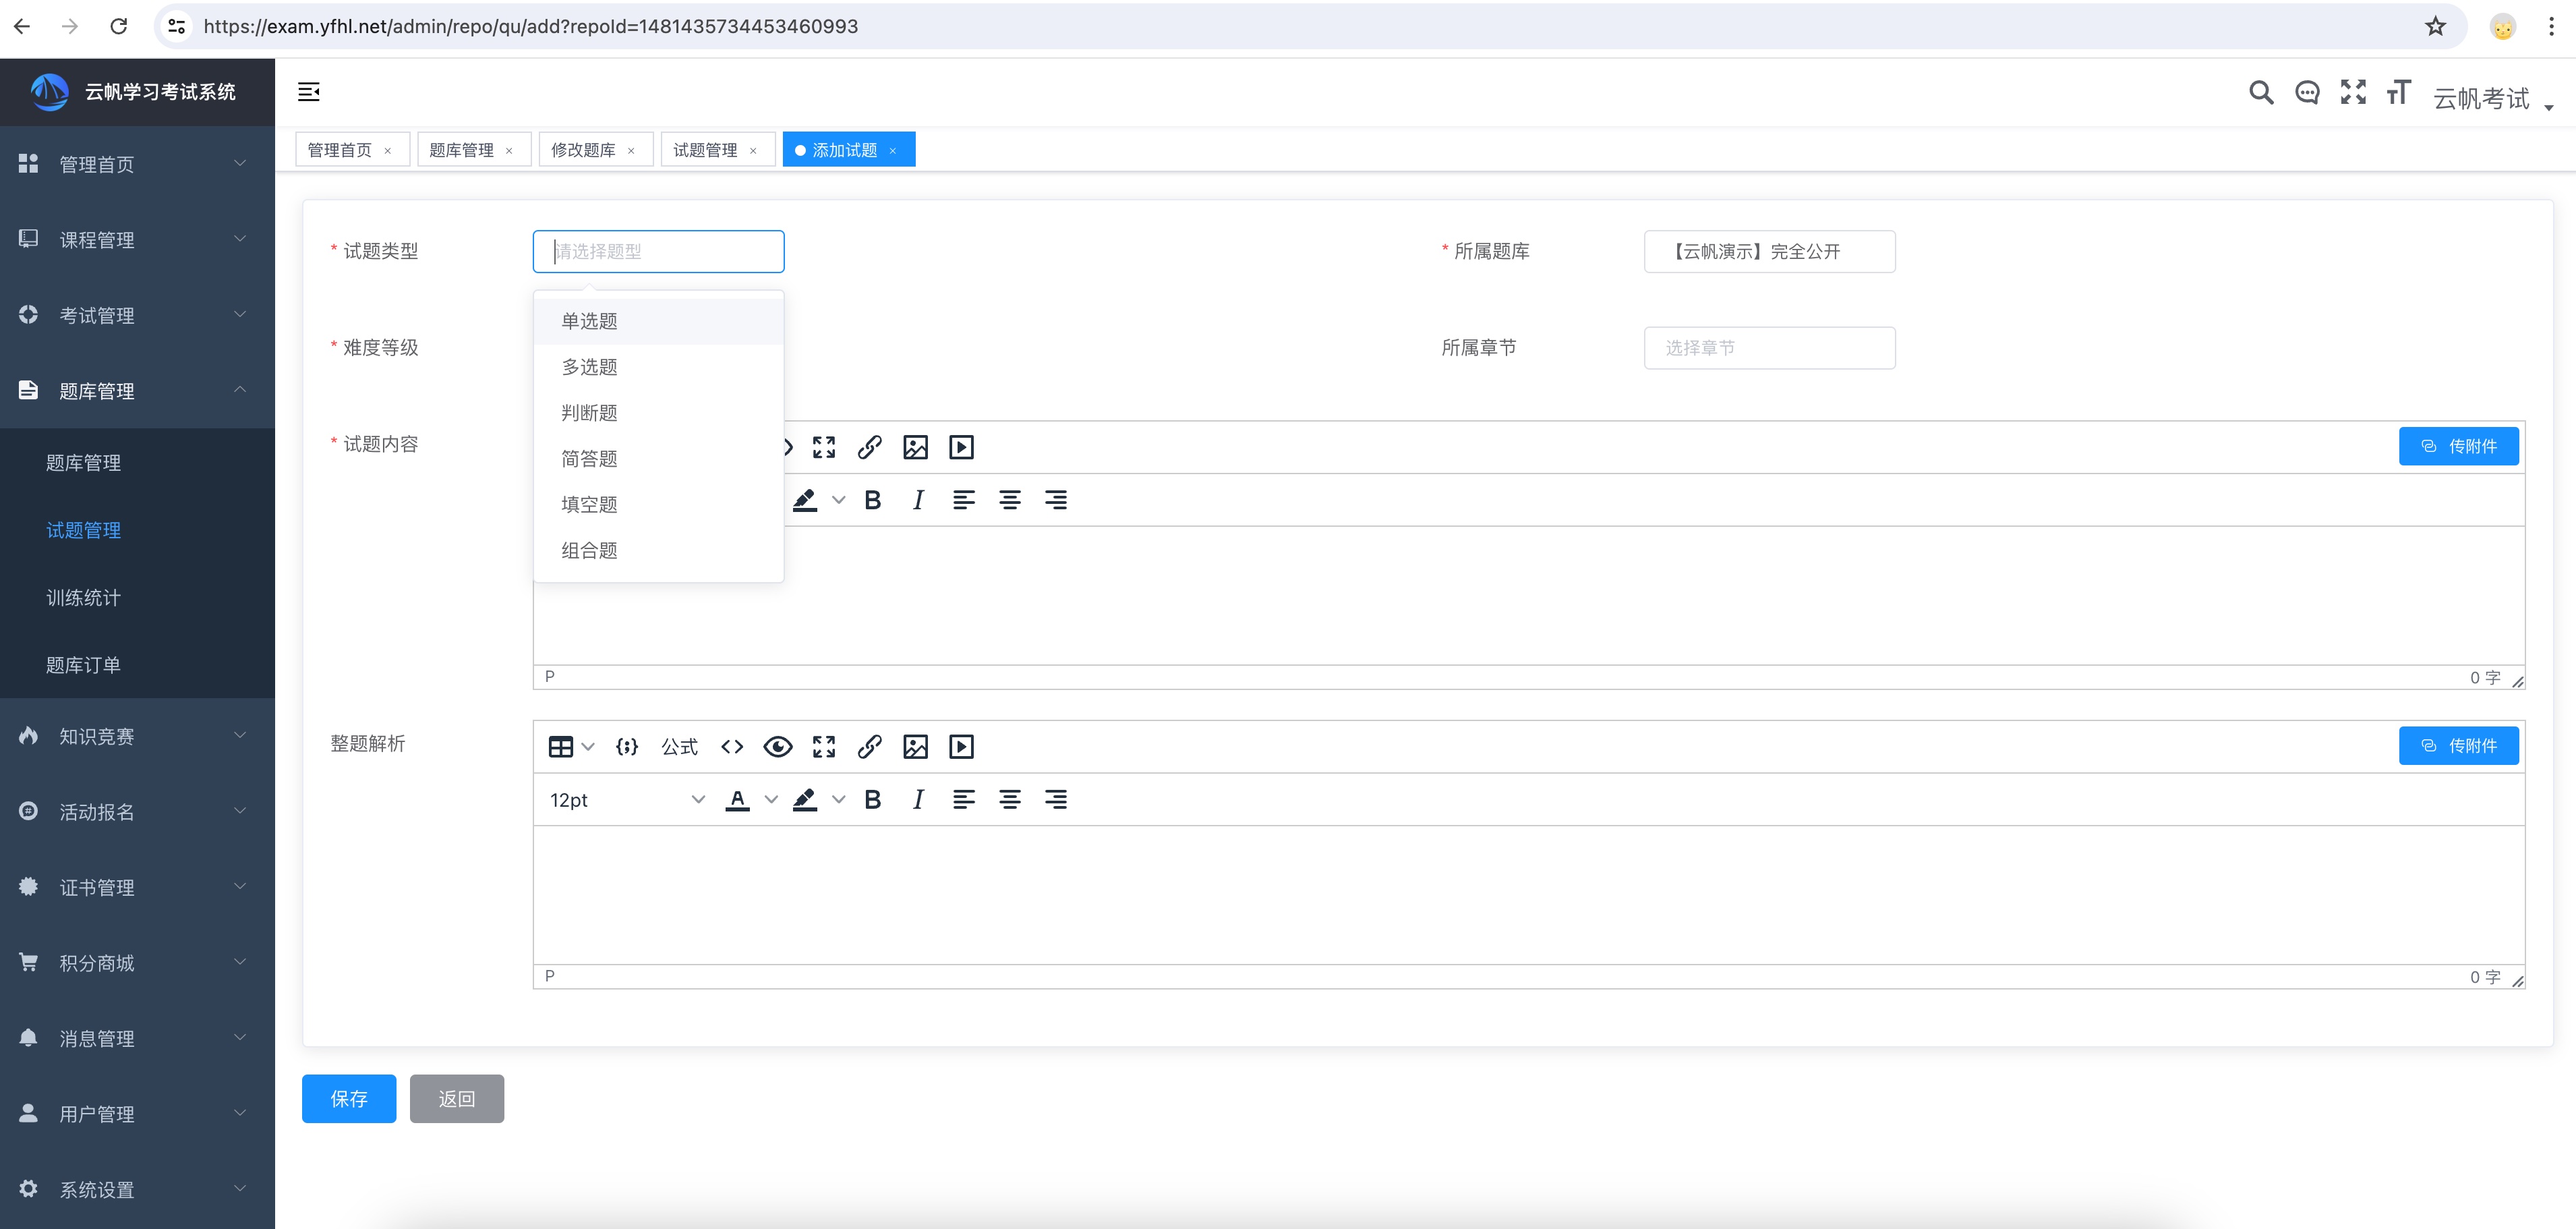The height and width of the screenshot is (1229, 2576).
Task: Apply bold in question content editor
Action: (x=873, y=500)
